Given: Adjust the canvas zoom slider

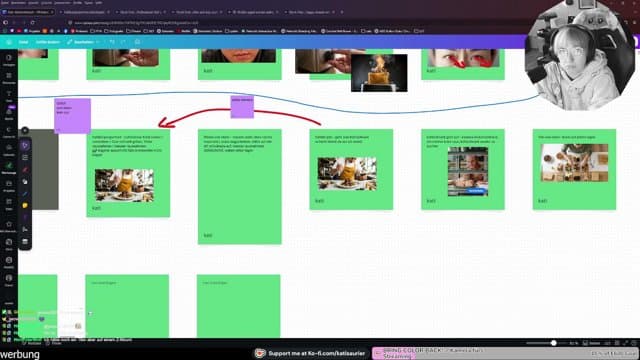Looking at the screenshot, I should 553,343.
